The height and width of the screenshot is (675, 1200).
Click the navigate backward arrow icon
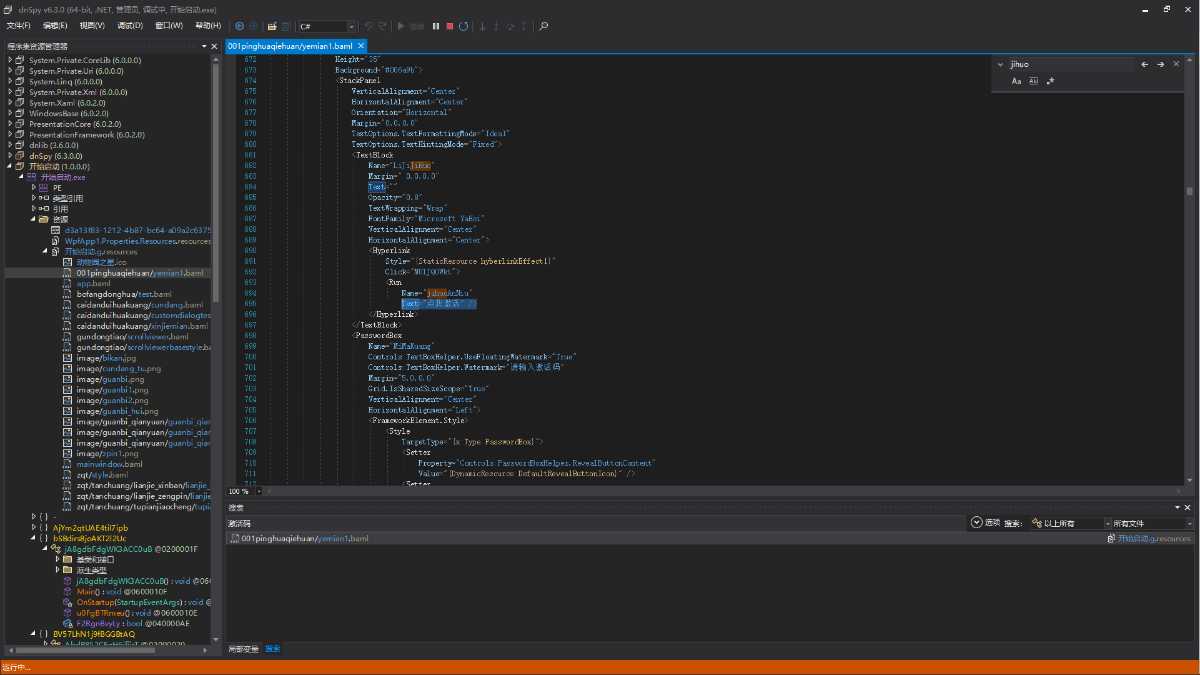pos(239,26)
